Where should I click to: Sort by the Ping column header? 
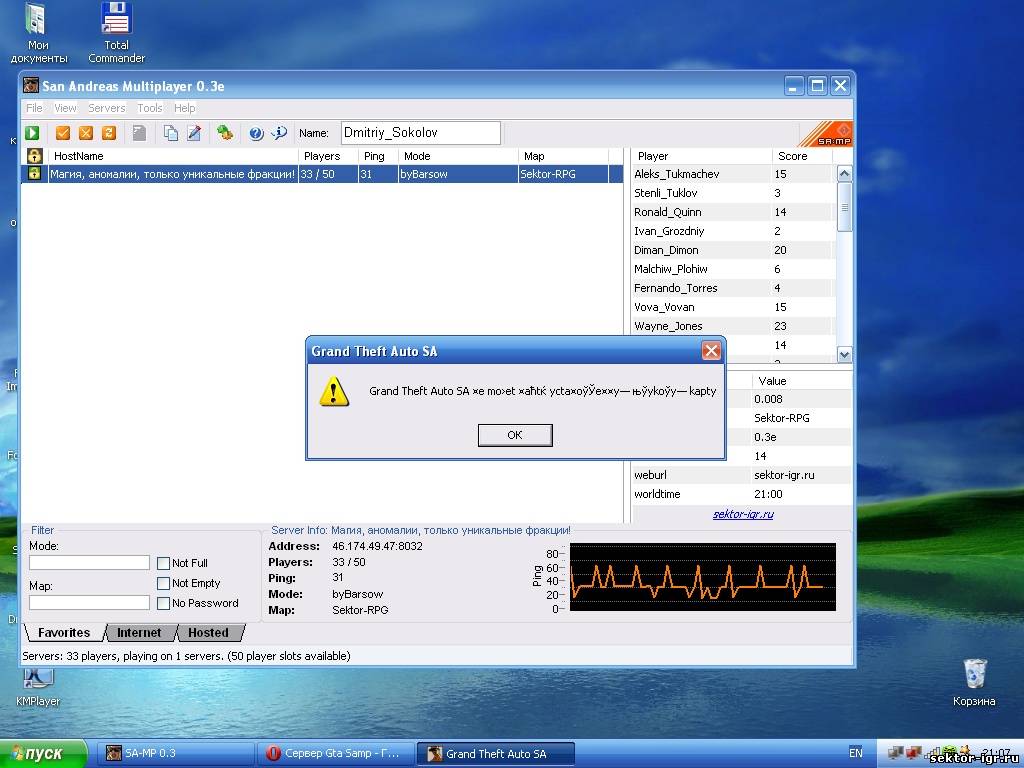[378, 156]
